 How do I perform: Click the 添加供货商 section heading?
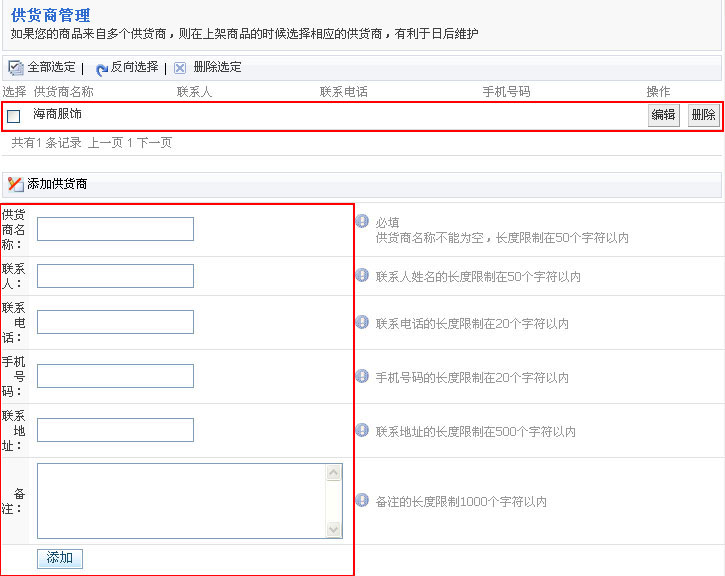click(57, 184)
